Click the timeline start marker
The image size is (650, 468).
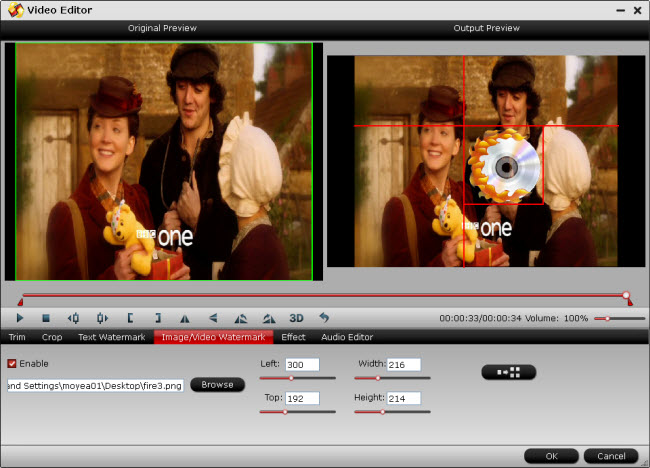[x=20, y=301]
